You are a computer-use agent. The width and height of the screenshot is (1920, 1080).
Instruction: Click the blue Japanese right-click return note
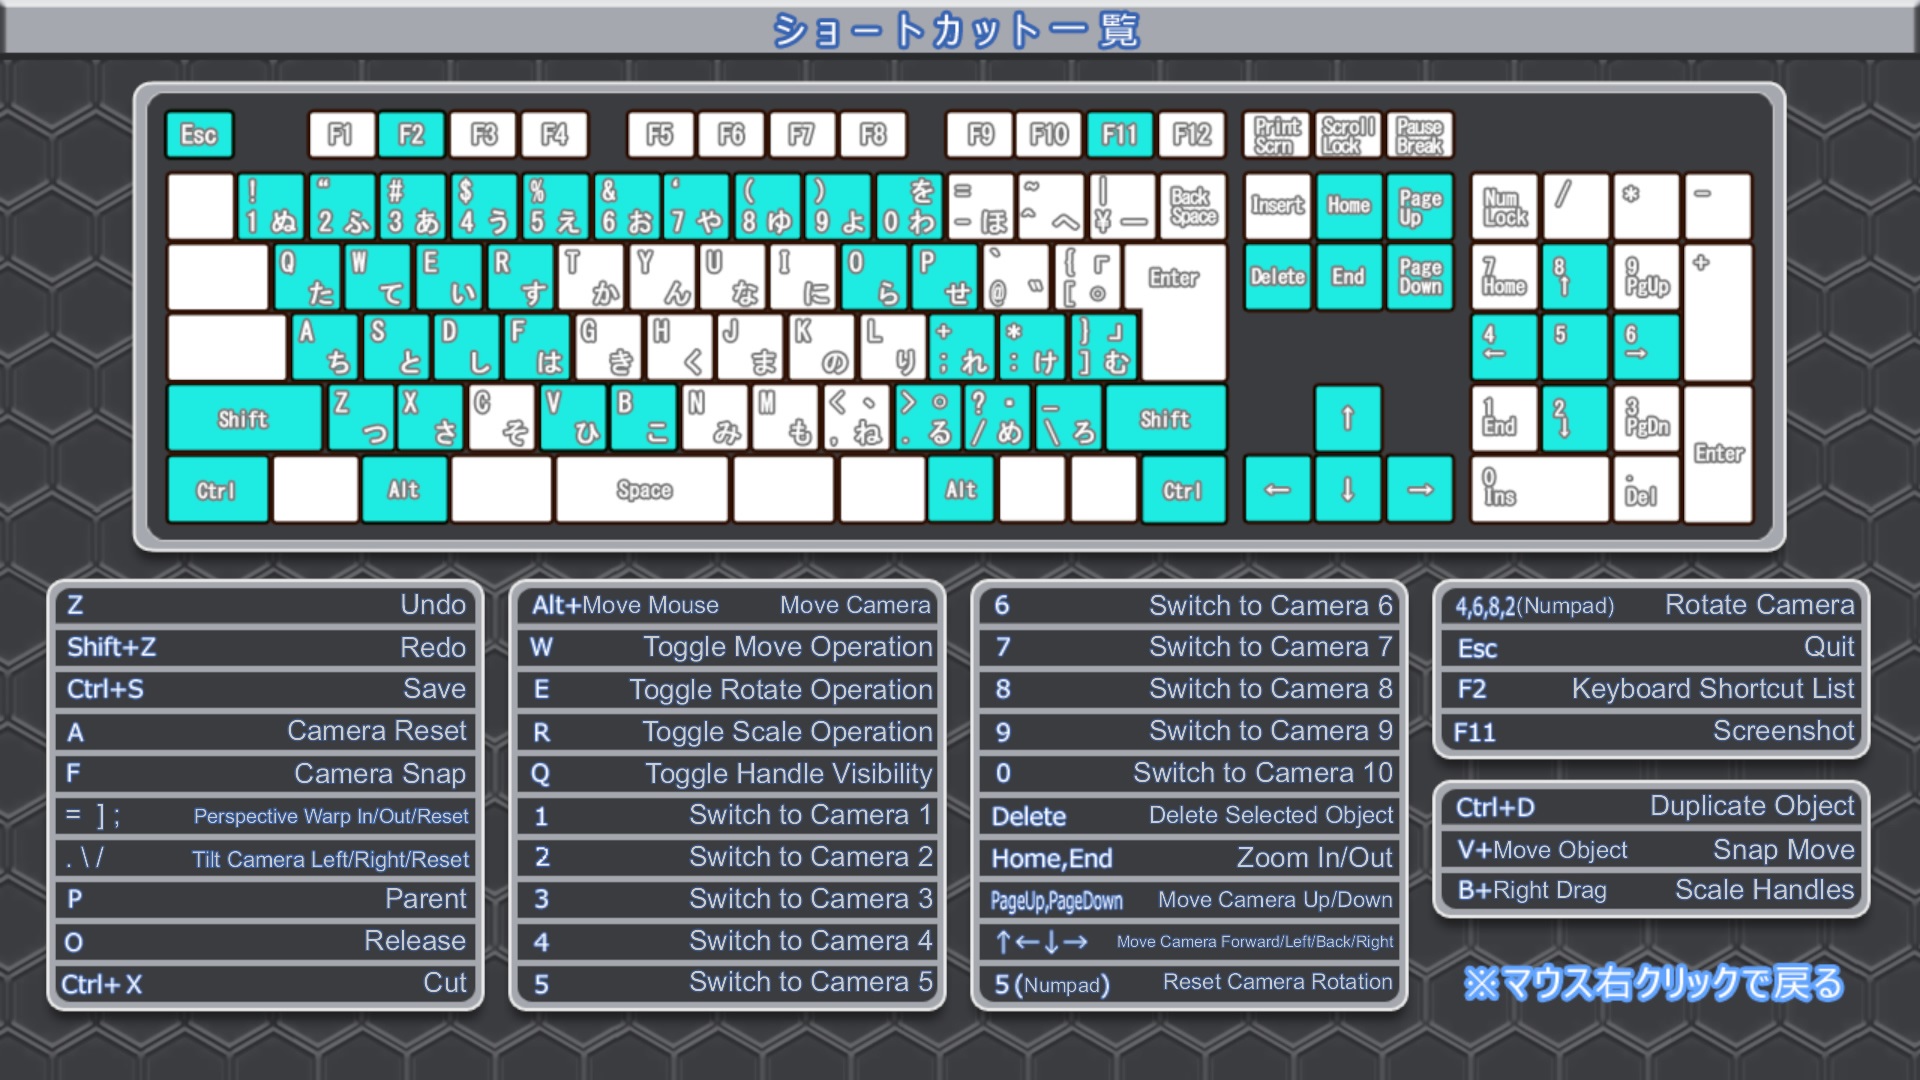1652,983
